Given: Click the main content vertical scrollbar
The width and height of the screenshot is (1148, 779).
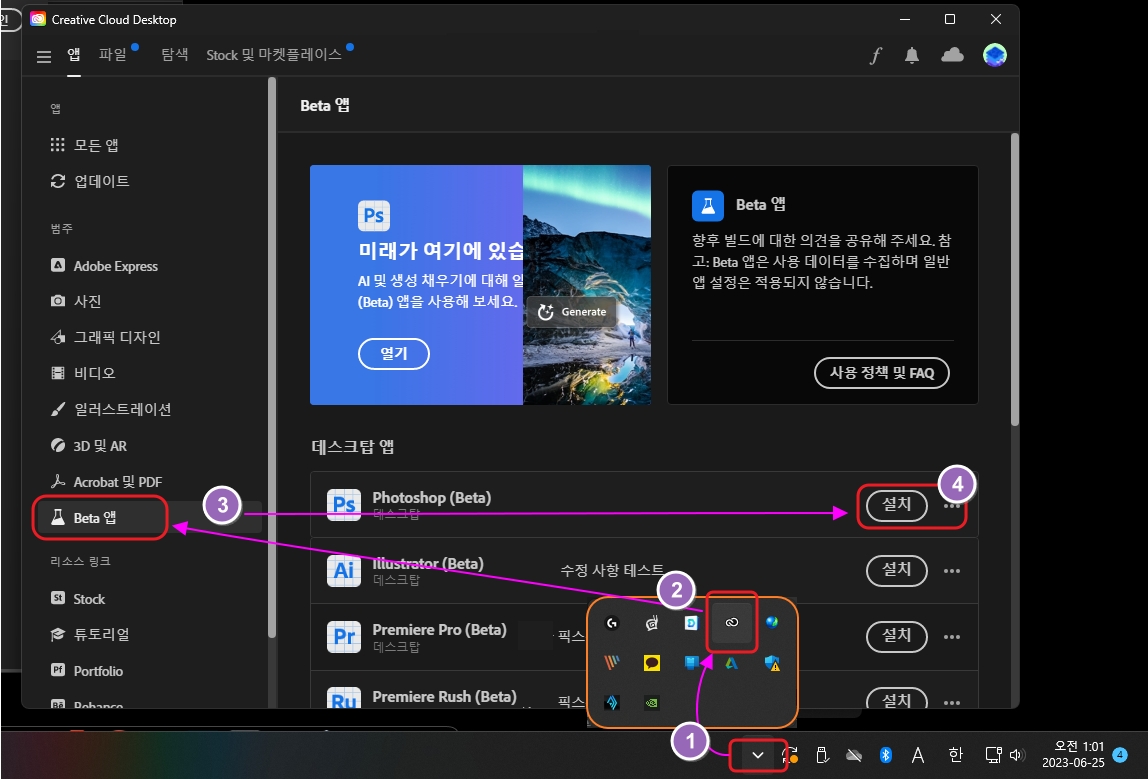Looking at the screenshot, I should click(x=1014, y=278).
